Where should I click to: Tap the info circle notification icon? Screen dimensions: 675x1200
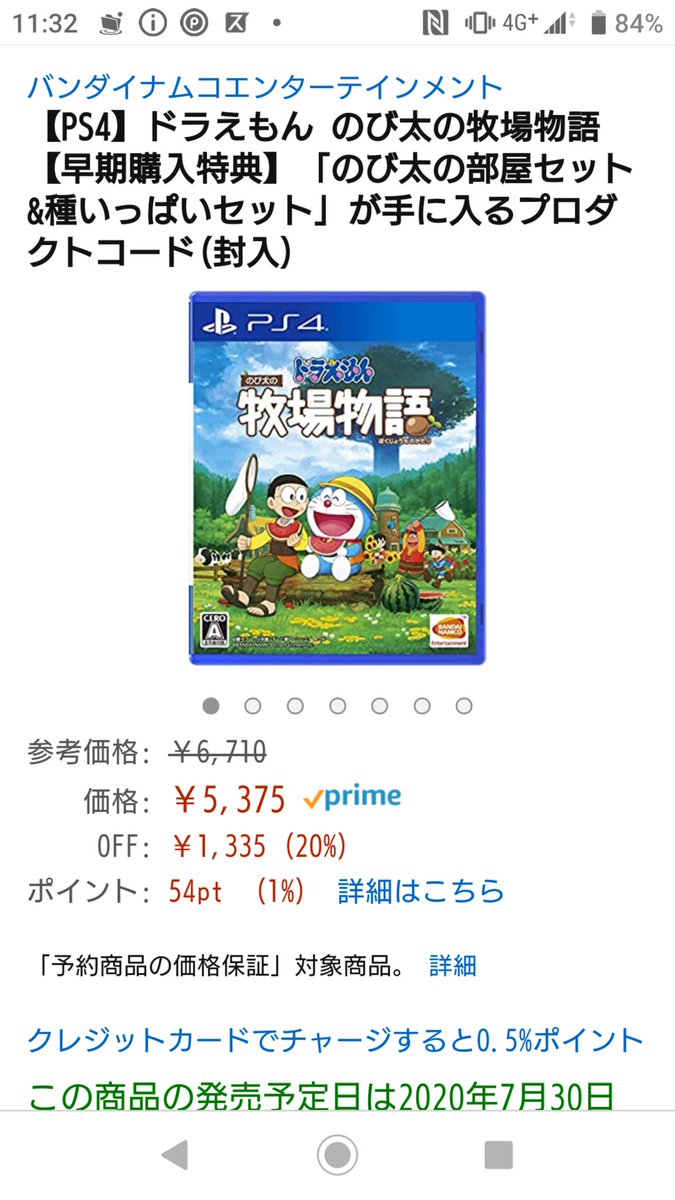pyautogui.click(x=152, y=23)
